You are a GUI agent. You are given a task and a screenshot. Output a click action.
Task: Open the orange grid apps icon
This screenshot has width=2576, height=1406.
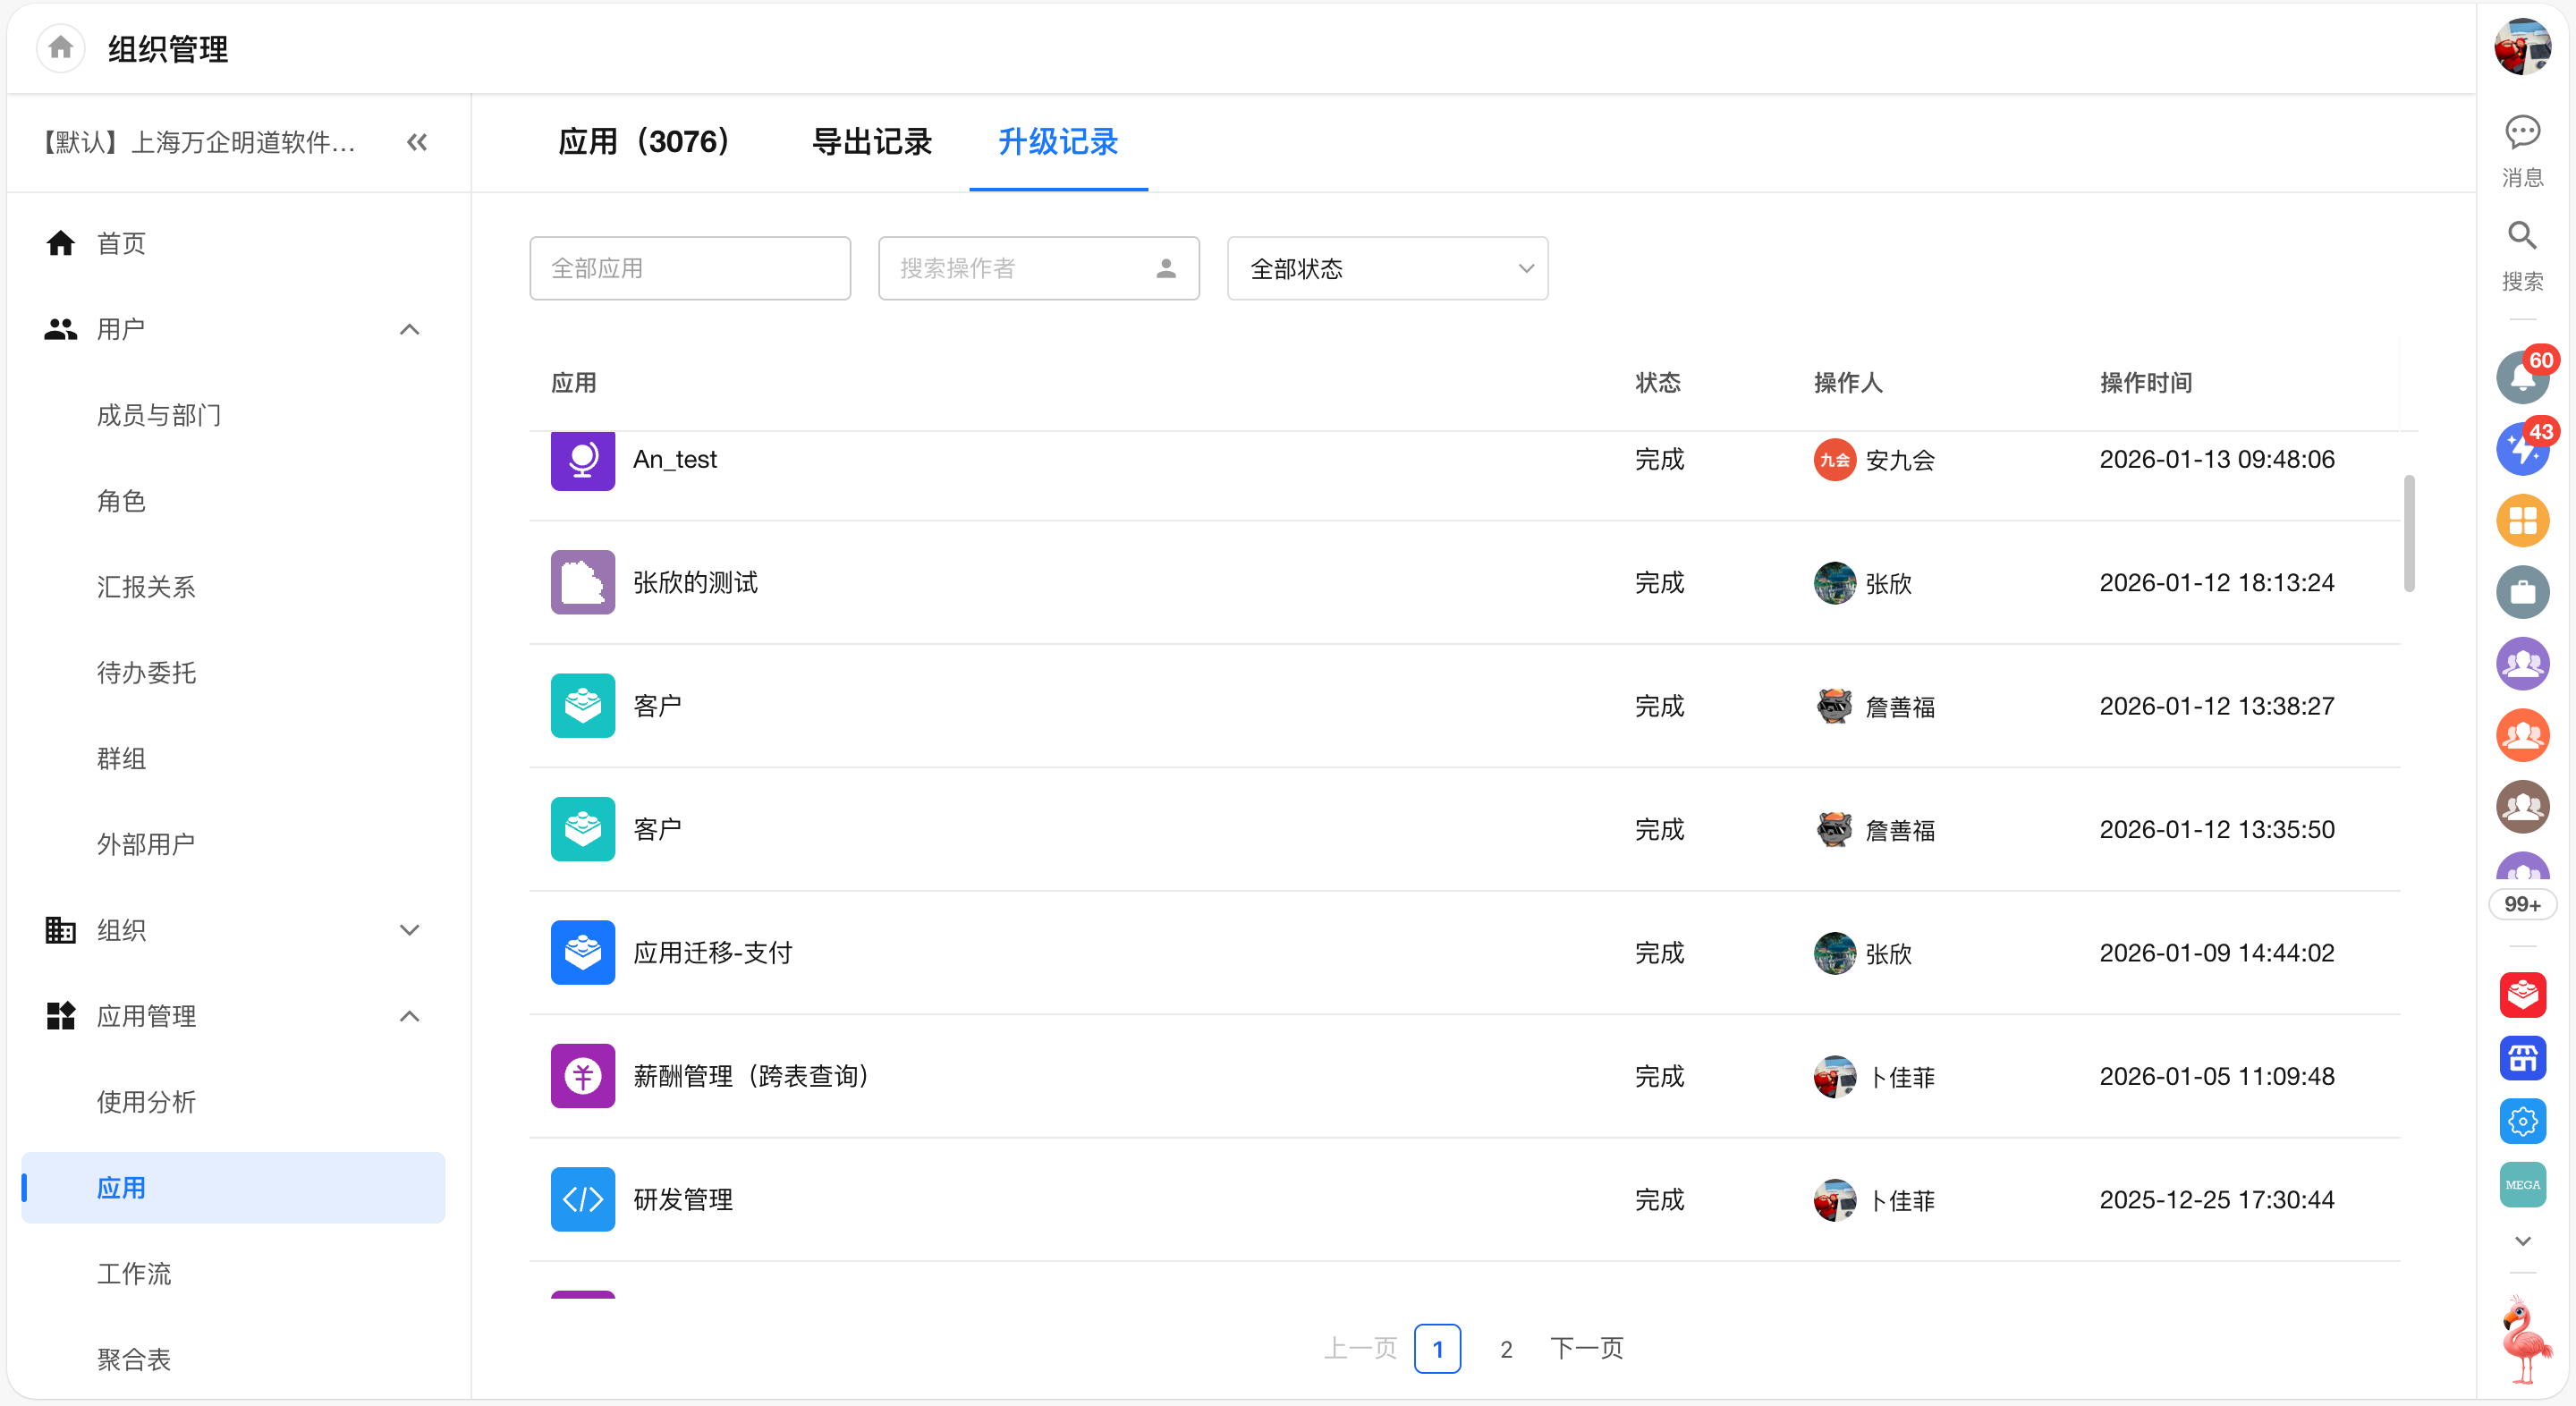click(2521, 521)
